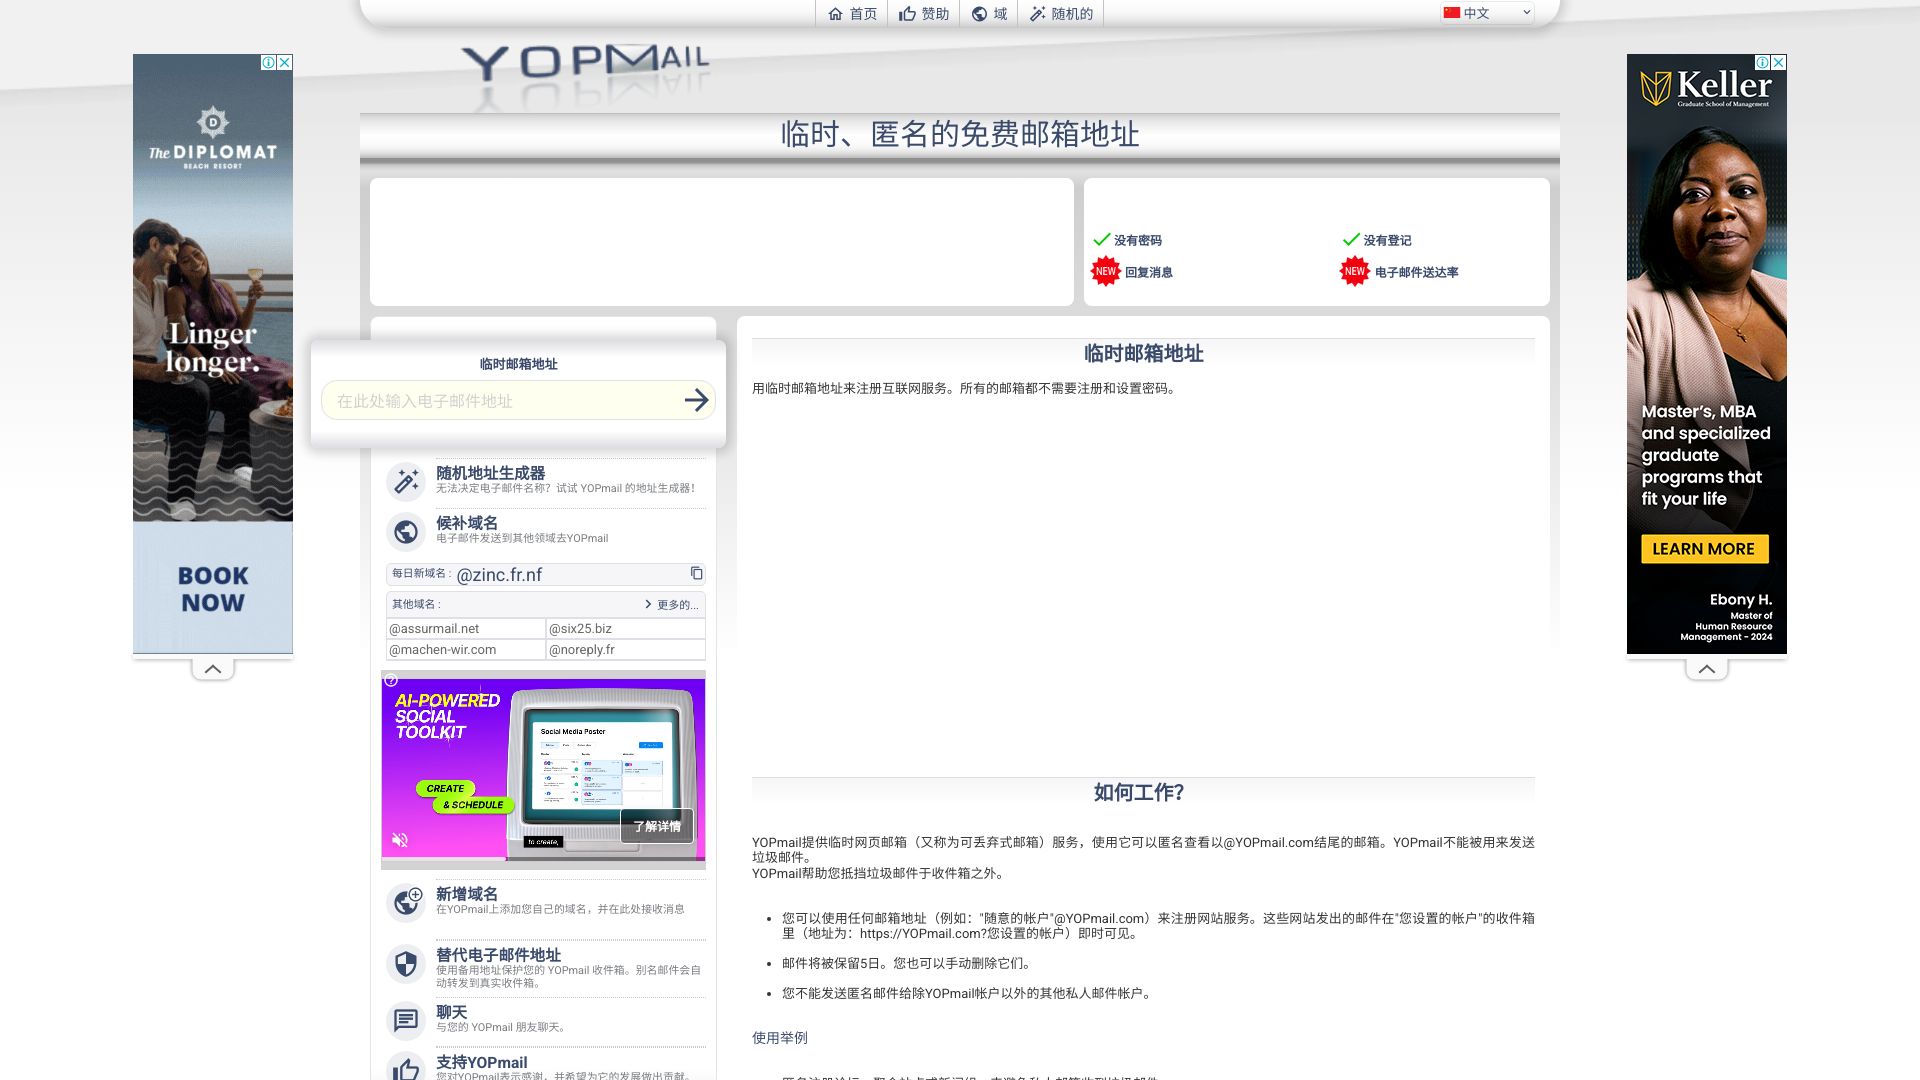
Task: Open the 聊天 chat link
Action: click(x=452, y=1012)
